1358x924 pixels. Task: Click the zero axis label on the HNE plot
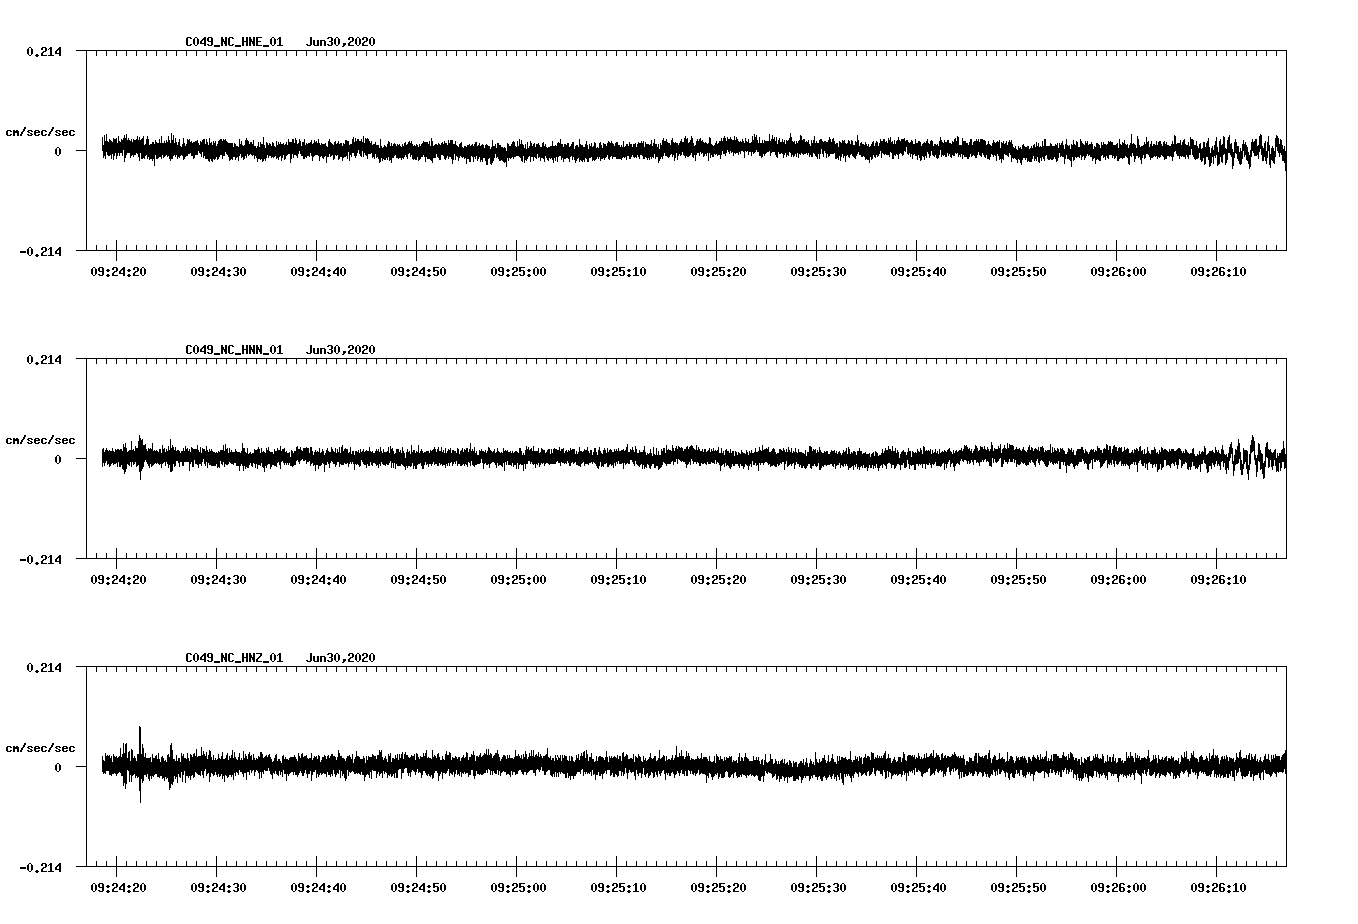pyautogui.click(x=58, y=151)
